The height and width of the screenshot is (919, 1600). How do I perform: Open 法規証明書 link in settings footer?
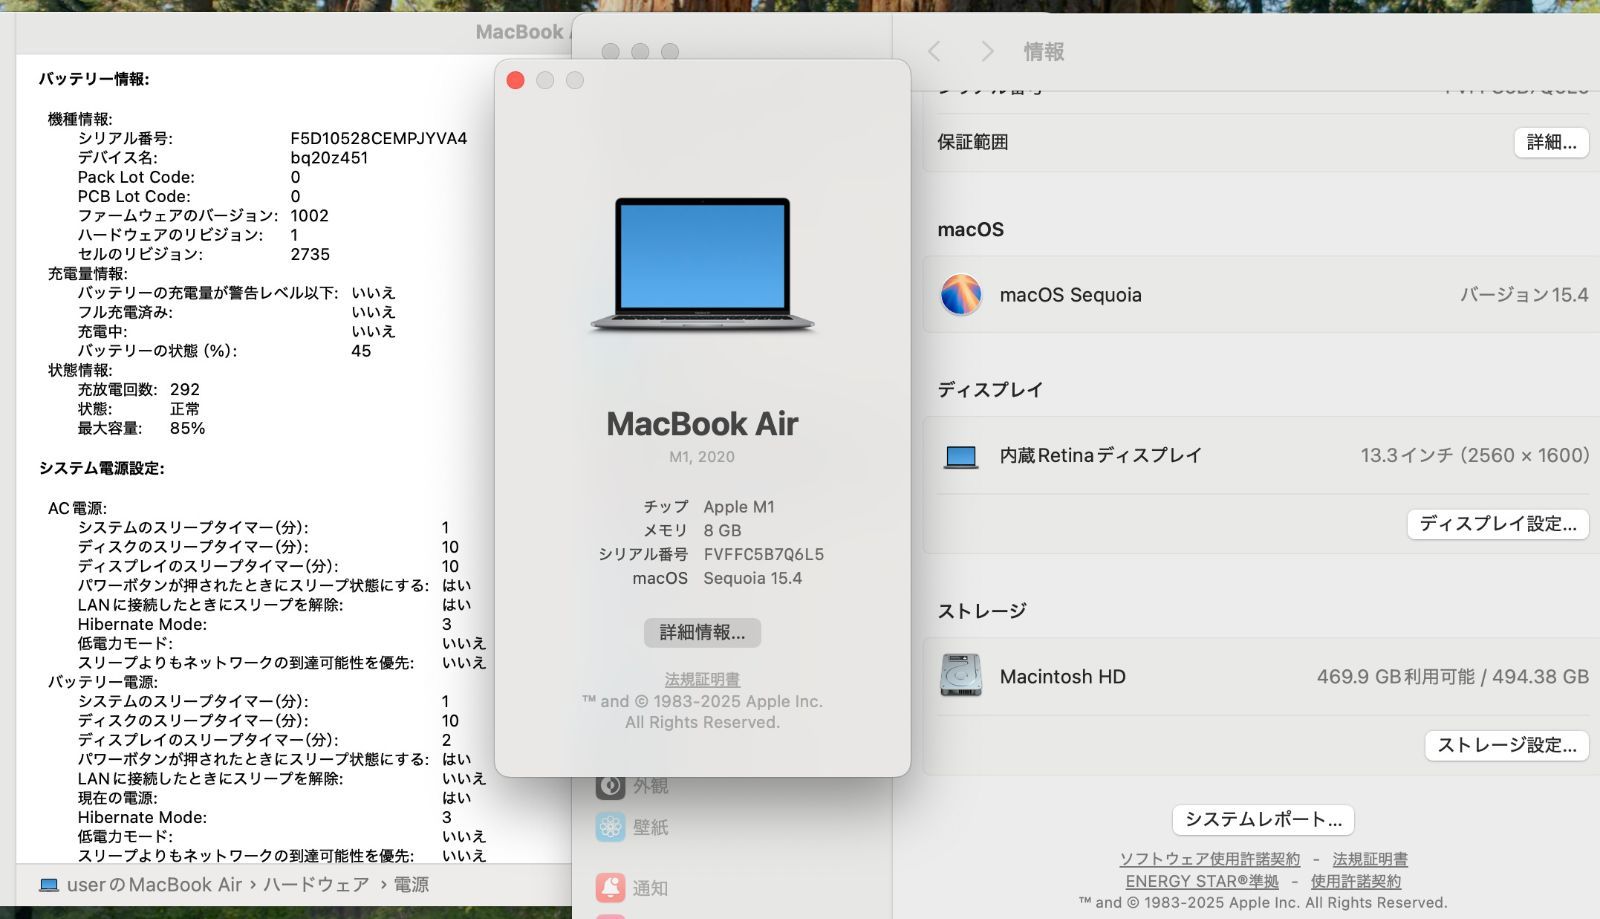click(1370, 859)
